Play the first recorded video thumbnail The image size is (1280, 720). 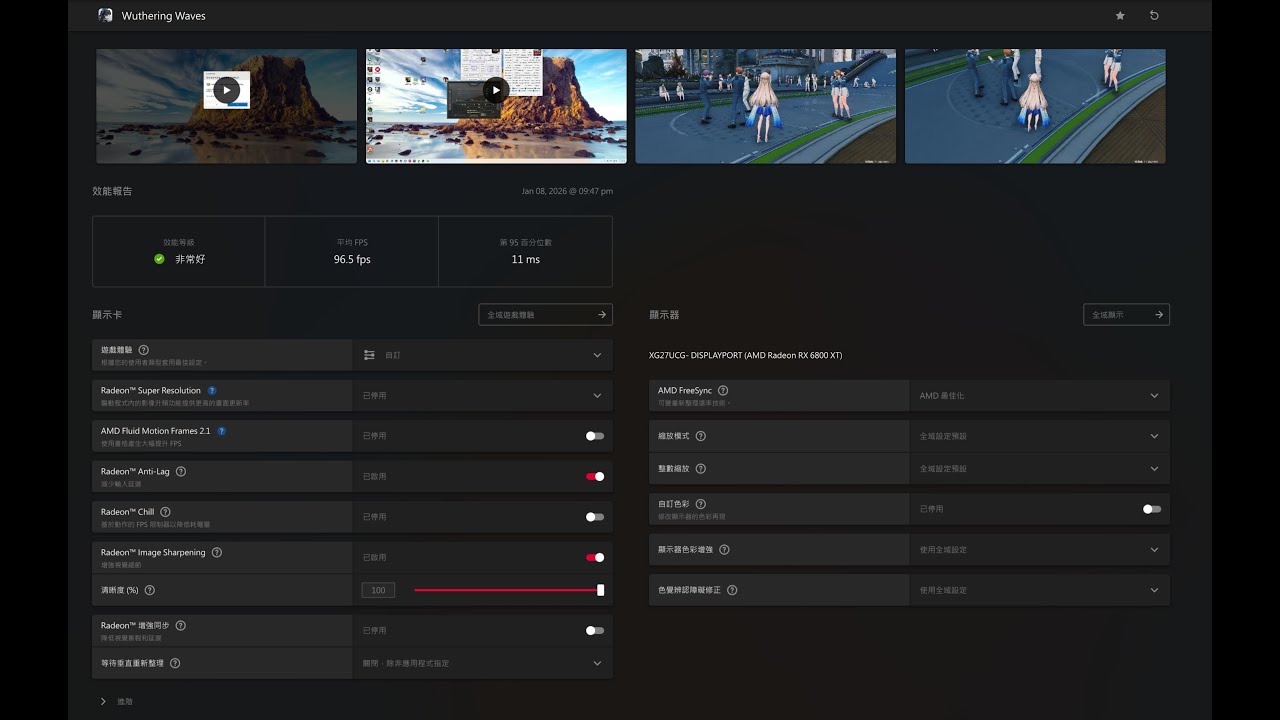(227, 90)
